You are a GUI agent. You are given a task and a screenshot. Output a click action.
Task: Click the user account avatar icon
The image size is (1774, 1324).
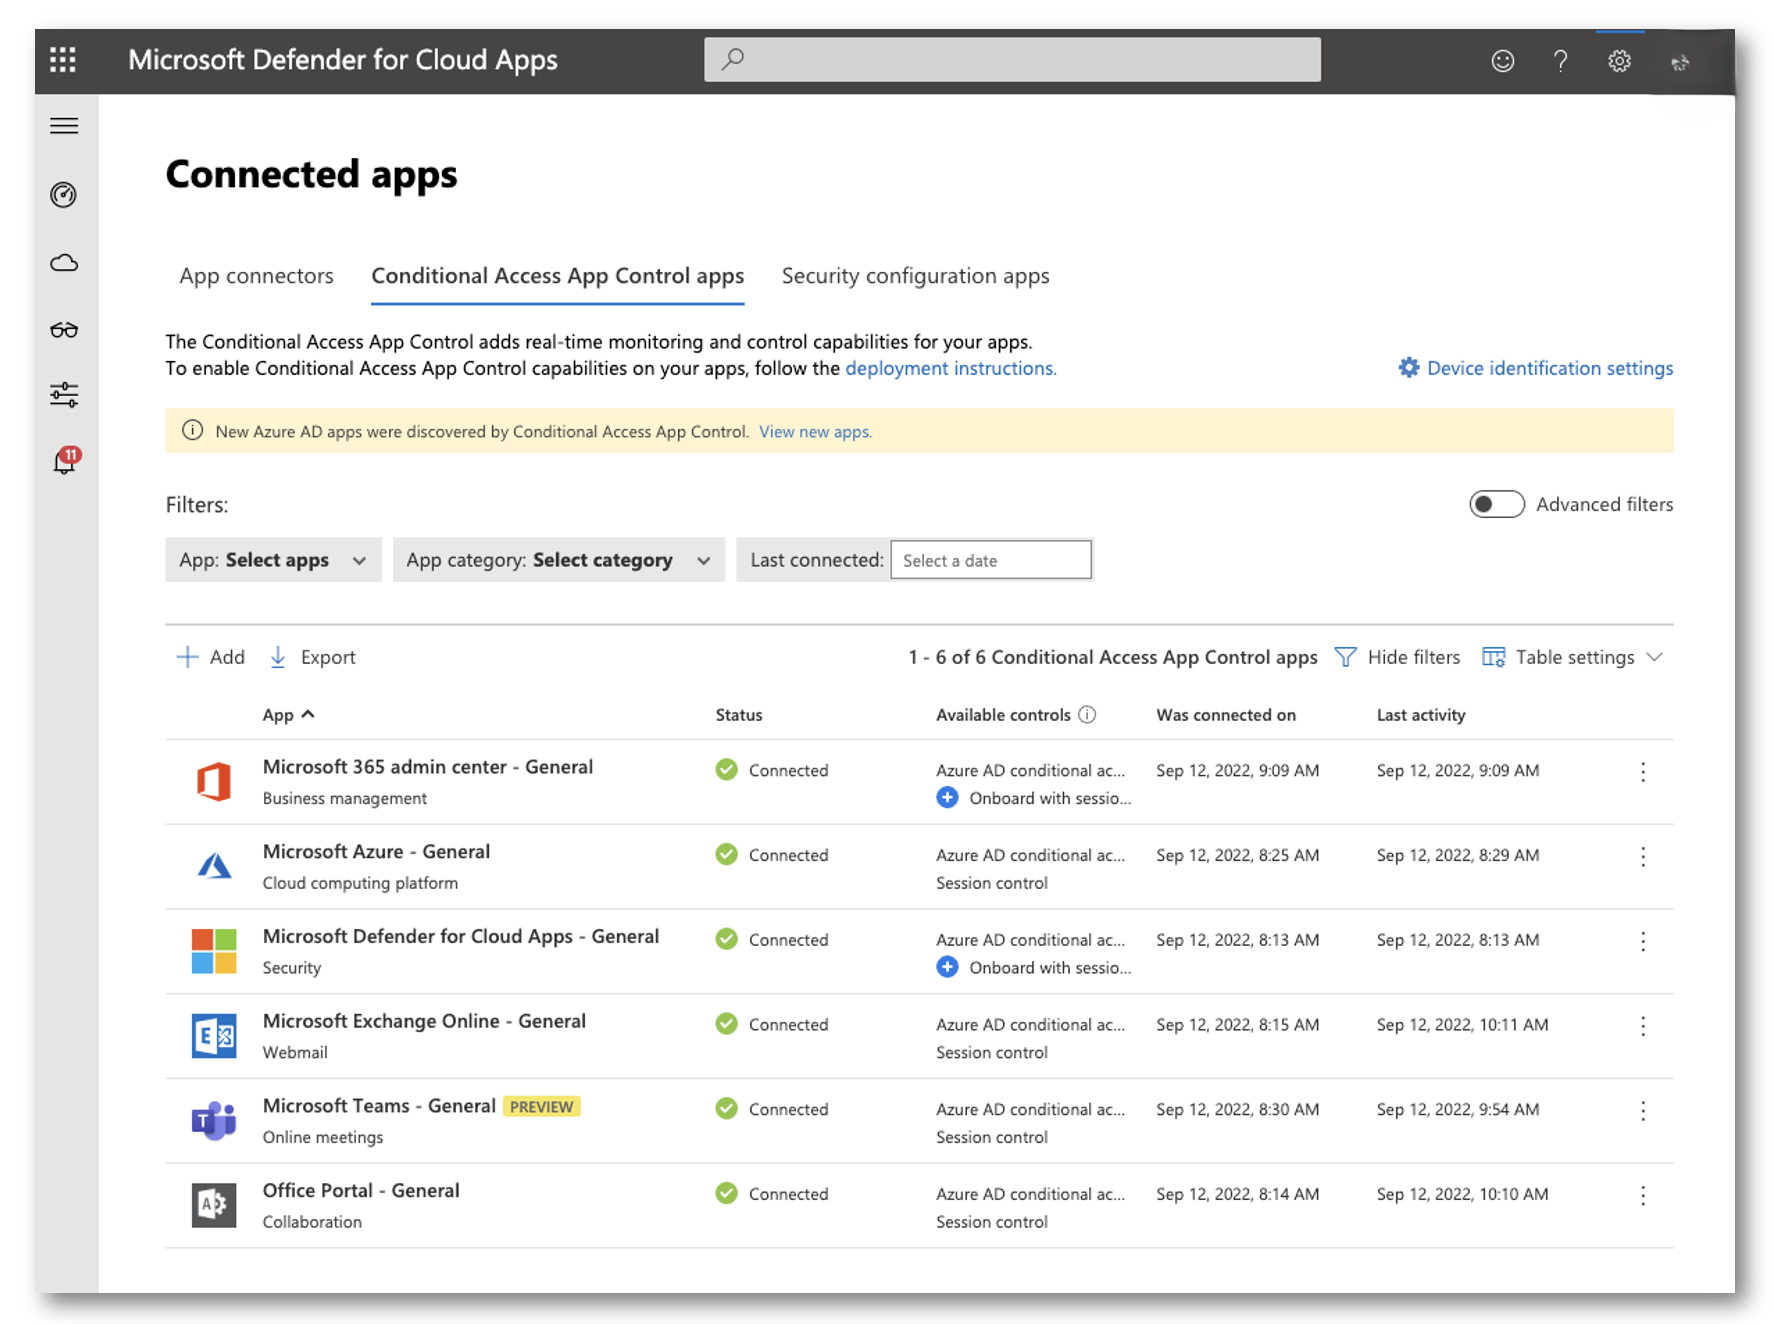coord(1680,62)
